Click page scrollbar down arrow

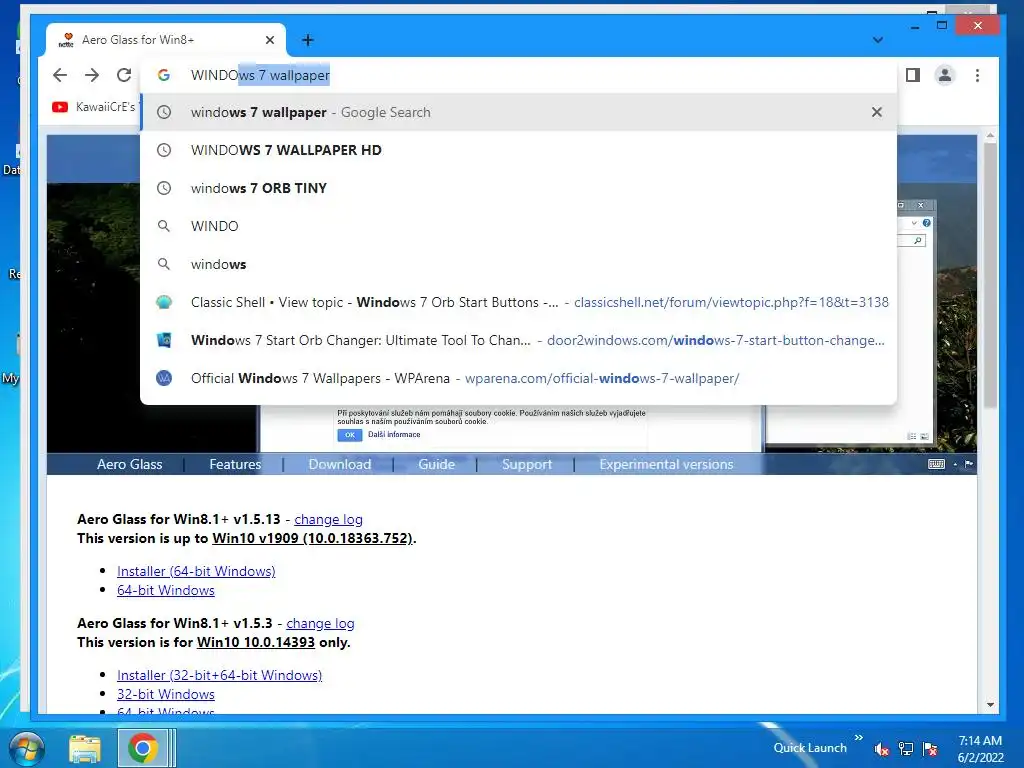coord(990,705)
